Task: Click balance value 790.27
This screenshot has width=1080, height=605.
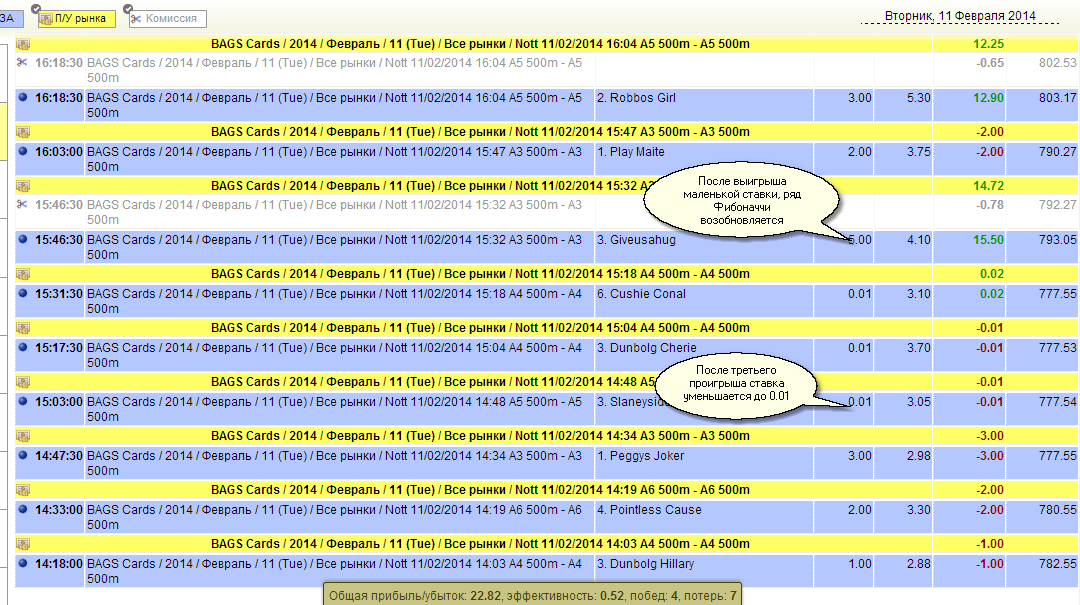Action: pos(1057,152)
